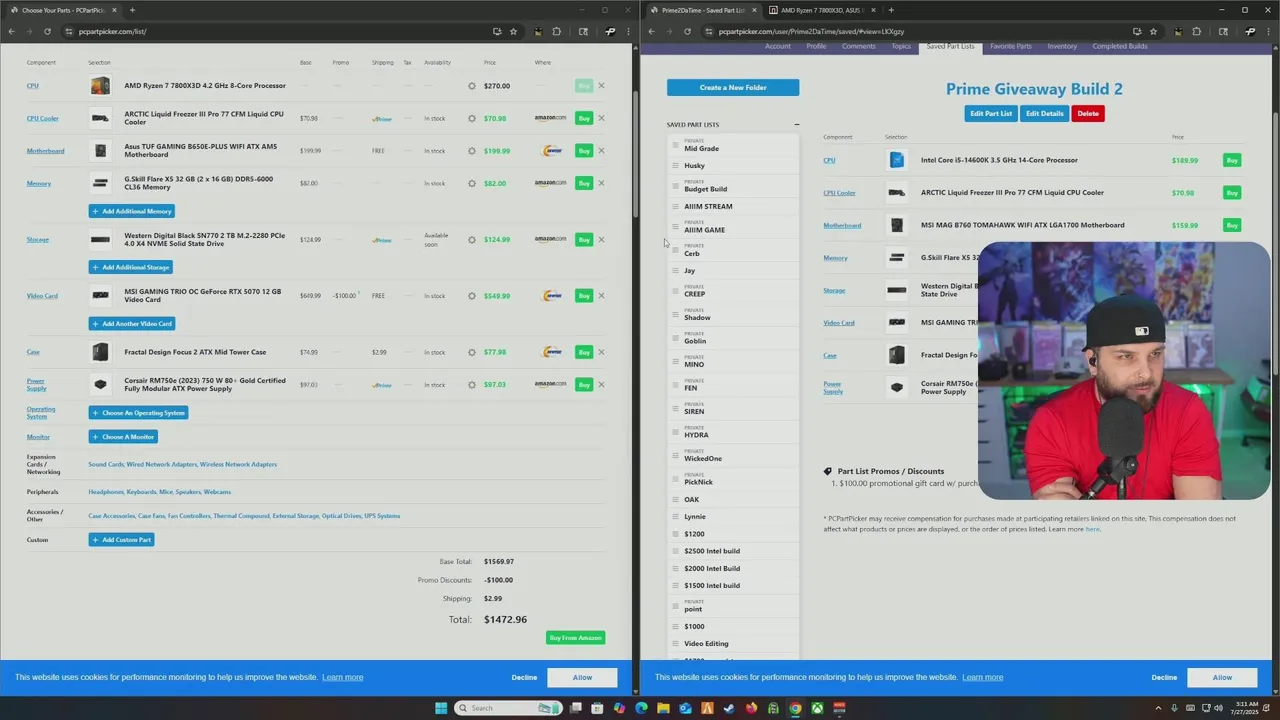
Task: Open Intel Core i5-14600K thumbnail in right window
Action: coord(897,160)
